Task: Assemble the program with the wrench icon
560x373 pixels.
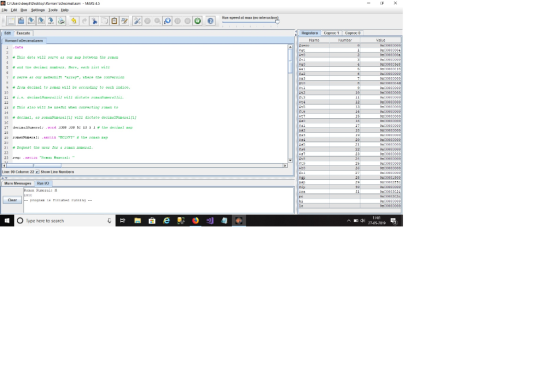Action: (x=137, y=21)
